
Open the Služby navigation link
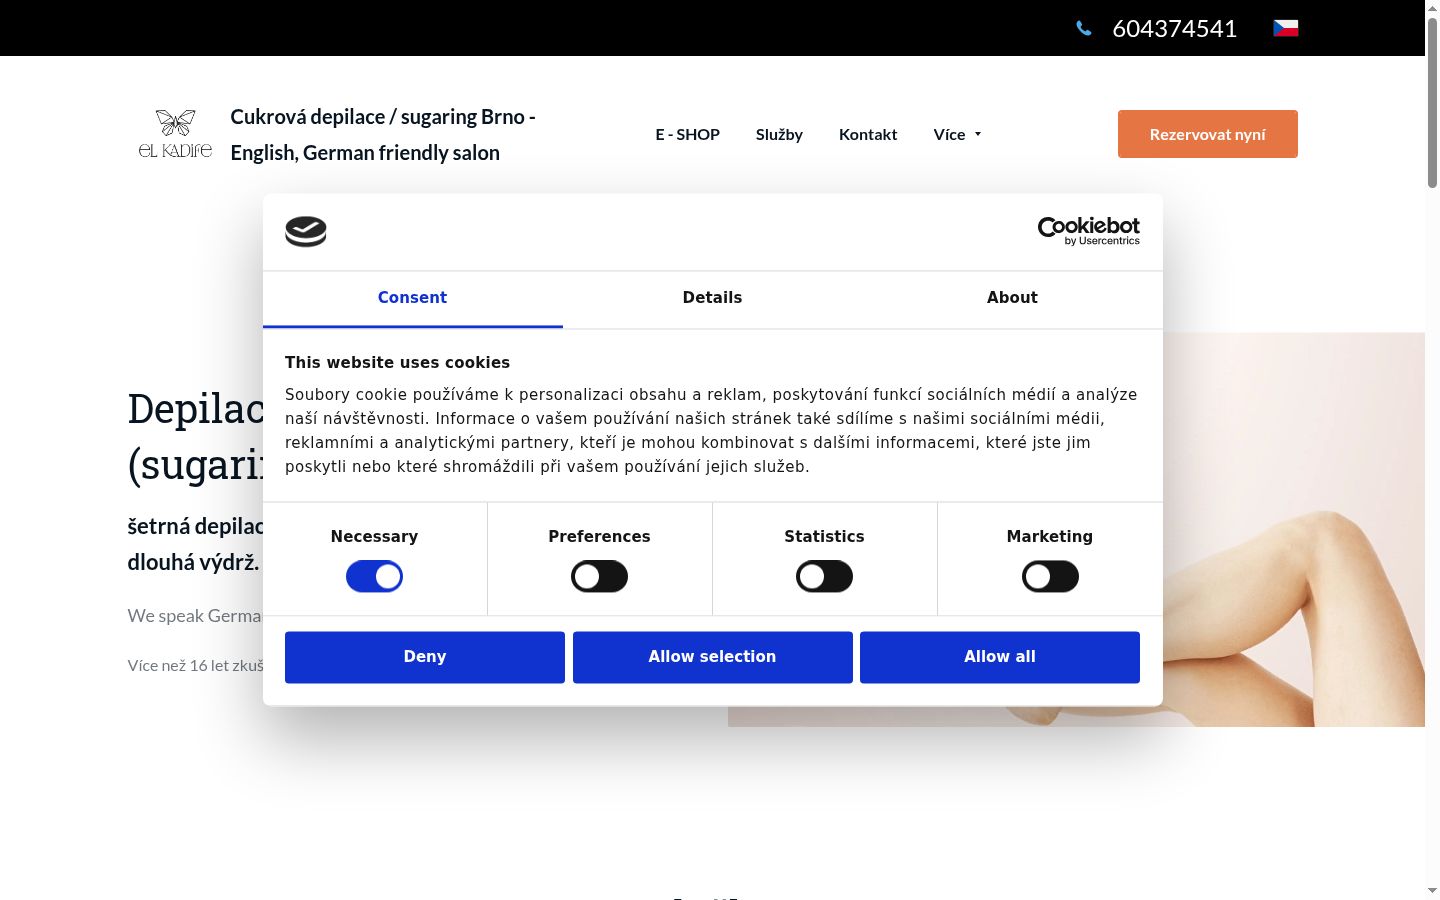pyautogui.click(x=779, y=134)
